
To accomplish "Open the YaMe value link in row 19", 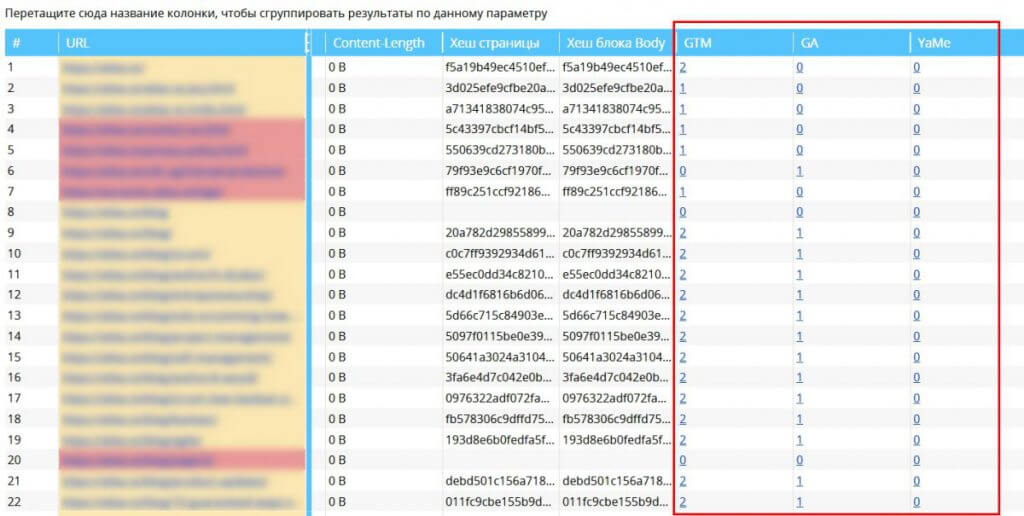I will [x=916, y=440].
